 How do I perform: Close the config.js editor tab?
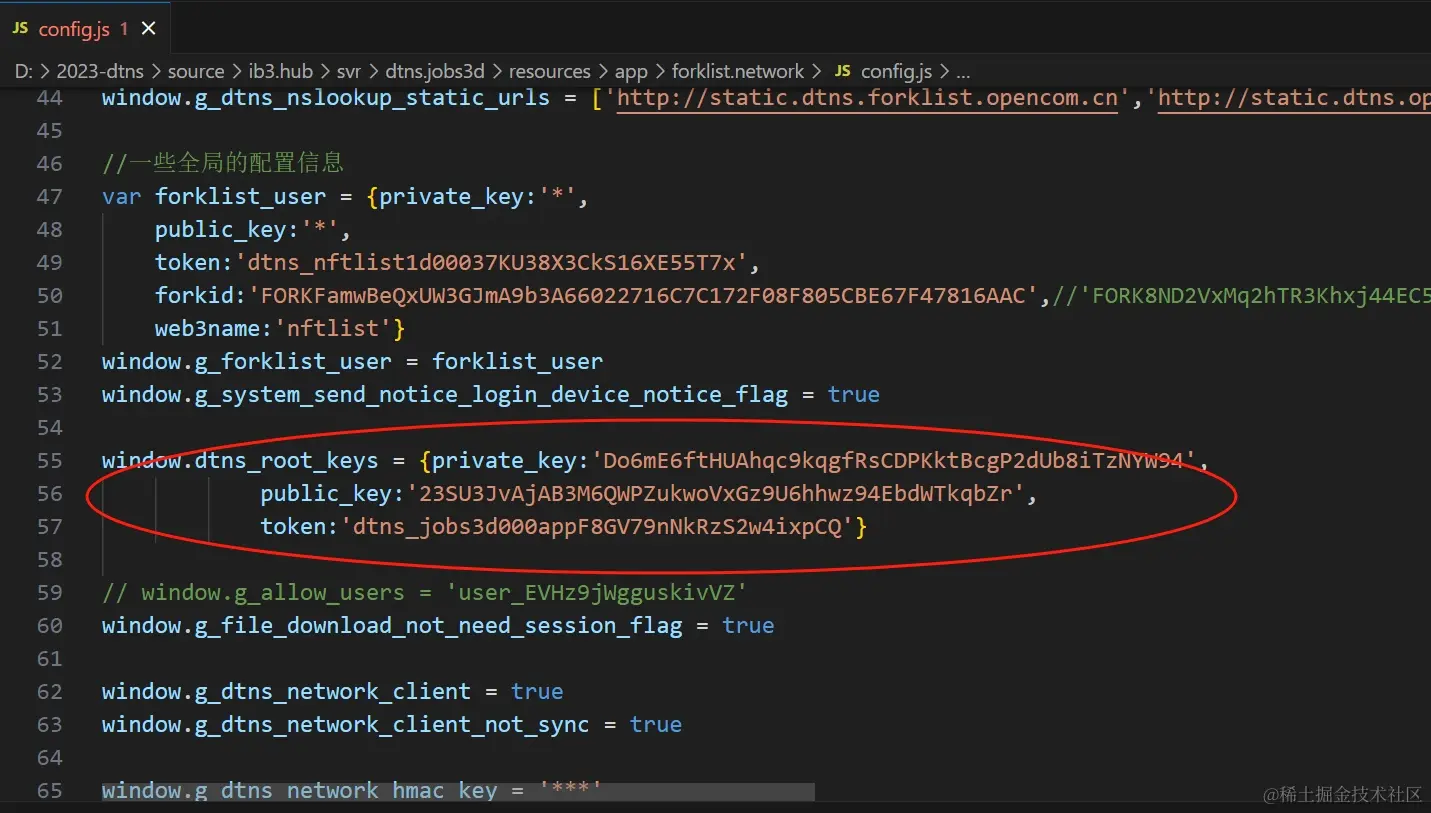149,29
